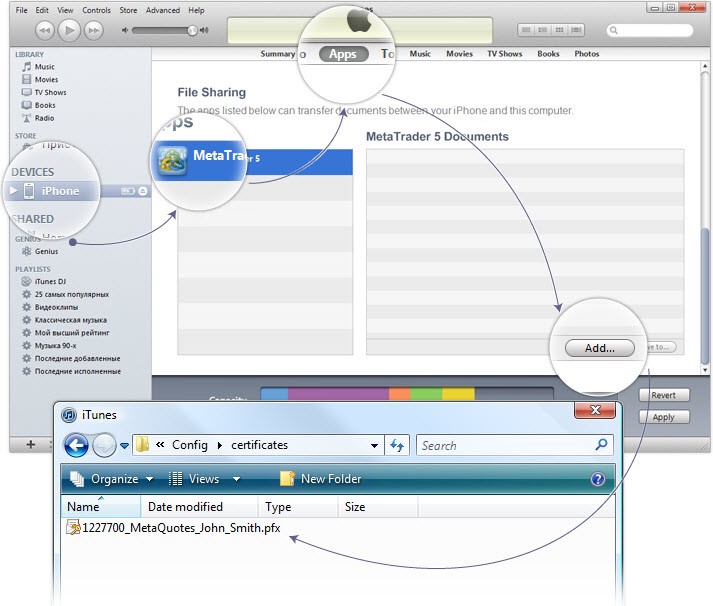Select Genius in the sidebar
The width and height of the screenshot is (713, 606).
point(46,251)
